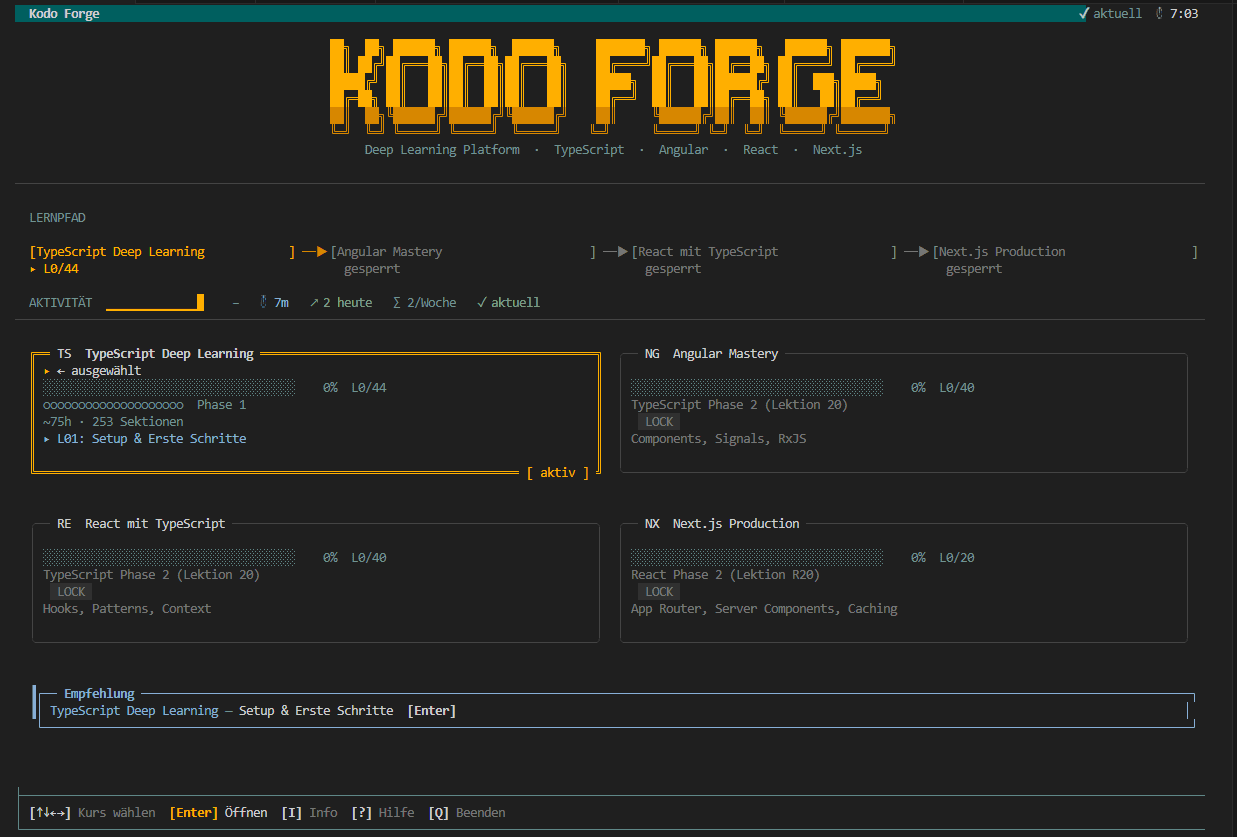Viewport: 1237px width, 837px height.
Task: Click 'React Phase 2 (Lektion R20)' requirement
Action: [x=725, y=575]
